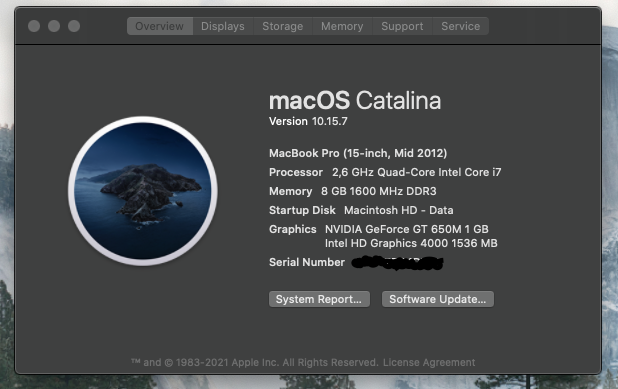The image size is (618, 389).
Task: Click the Macintosh HD - Data value
Action: pos(398,210)
